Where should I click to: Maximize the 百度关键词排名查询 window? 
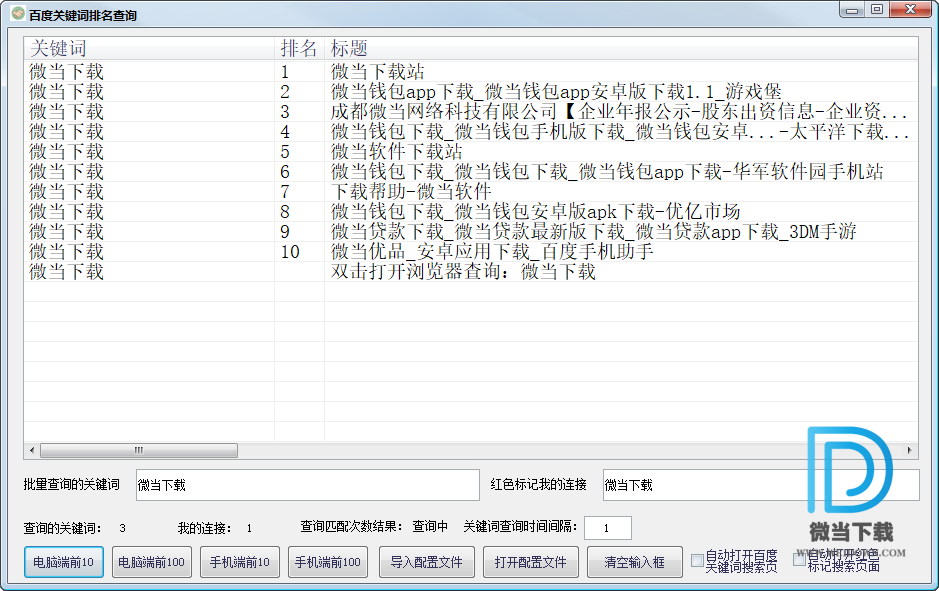point(877,10)
